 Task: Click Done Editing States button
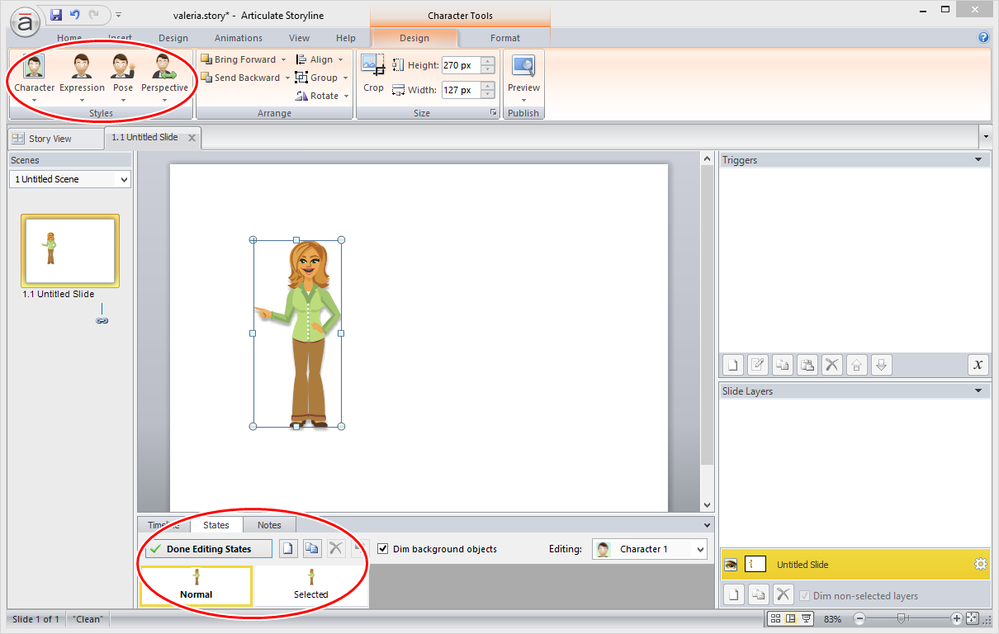(x=208, y=549)
